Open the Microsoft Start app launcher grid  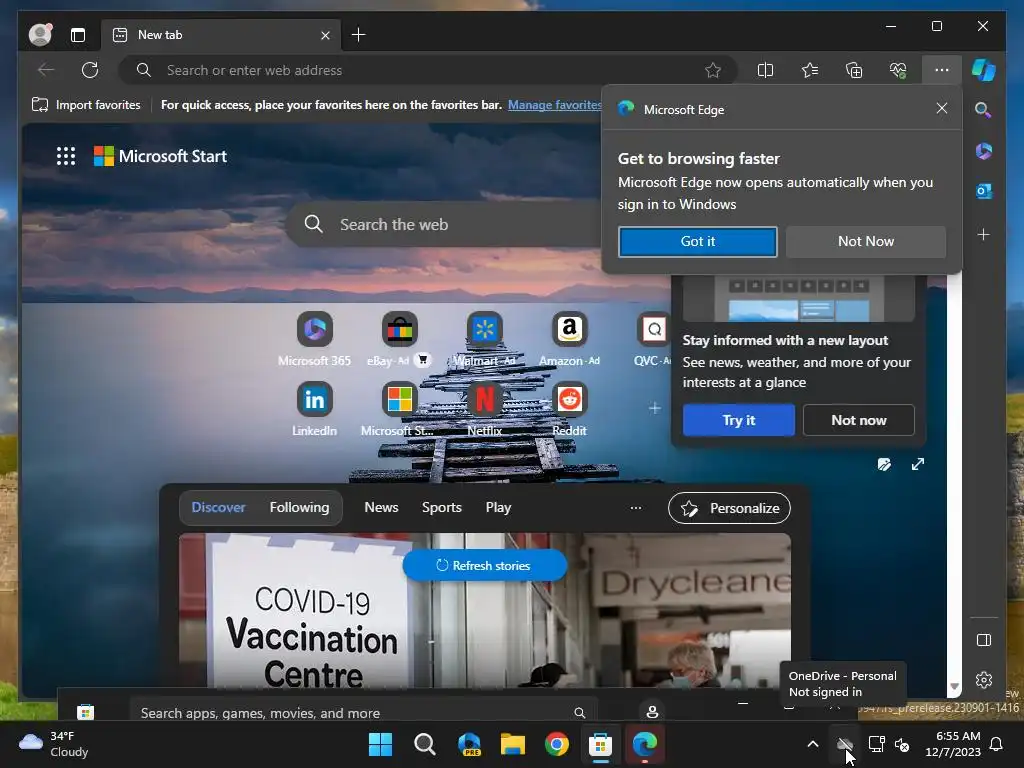tap(66, 156)
